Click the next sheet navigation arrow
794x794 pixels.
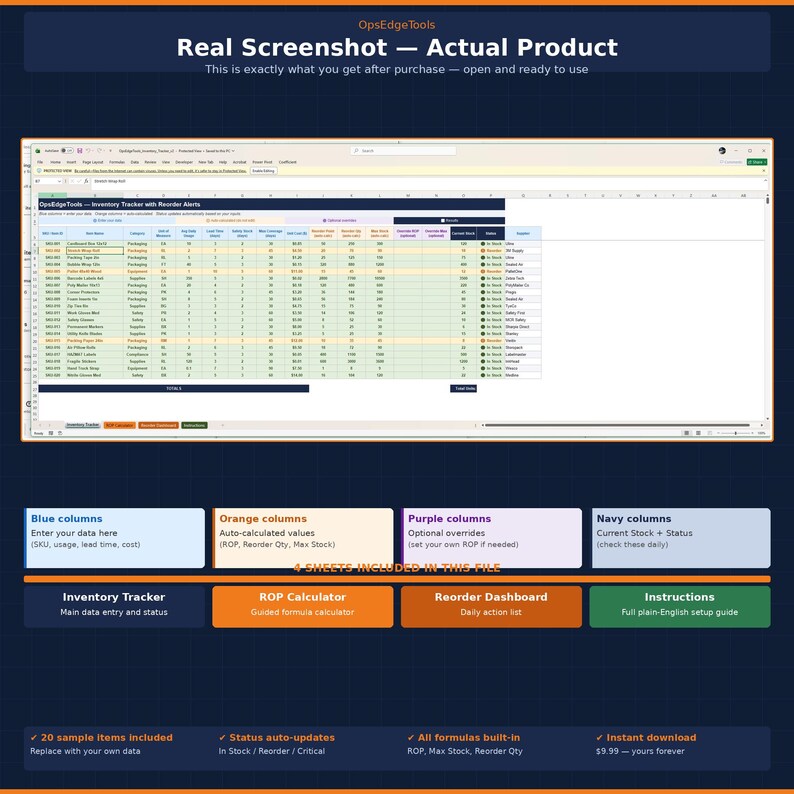(x=50, y=425)
